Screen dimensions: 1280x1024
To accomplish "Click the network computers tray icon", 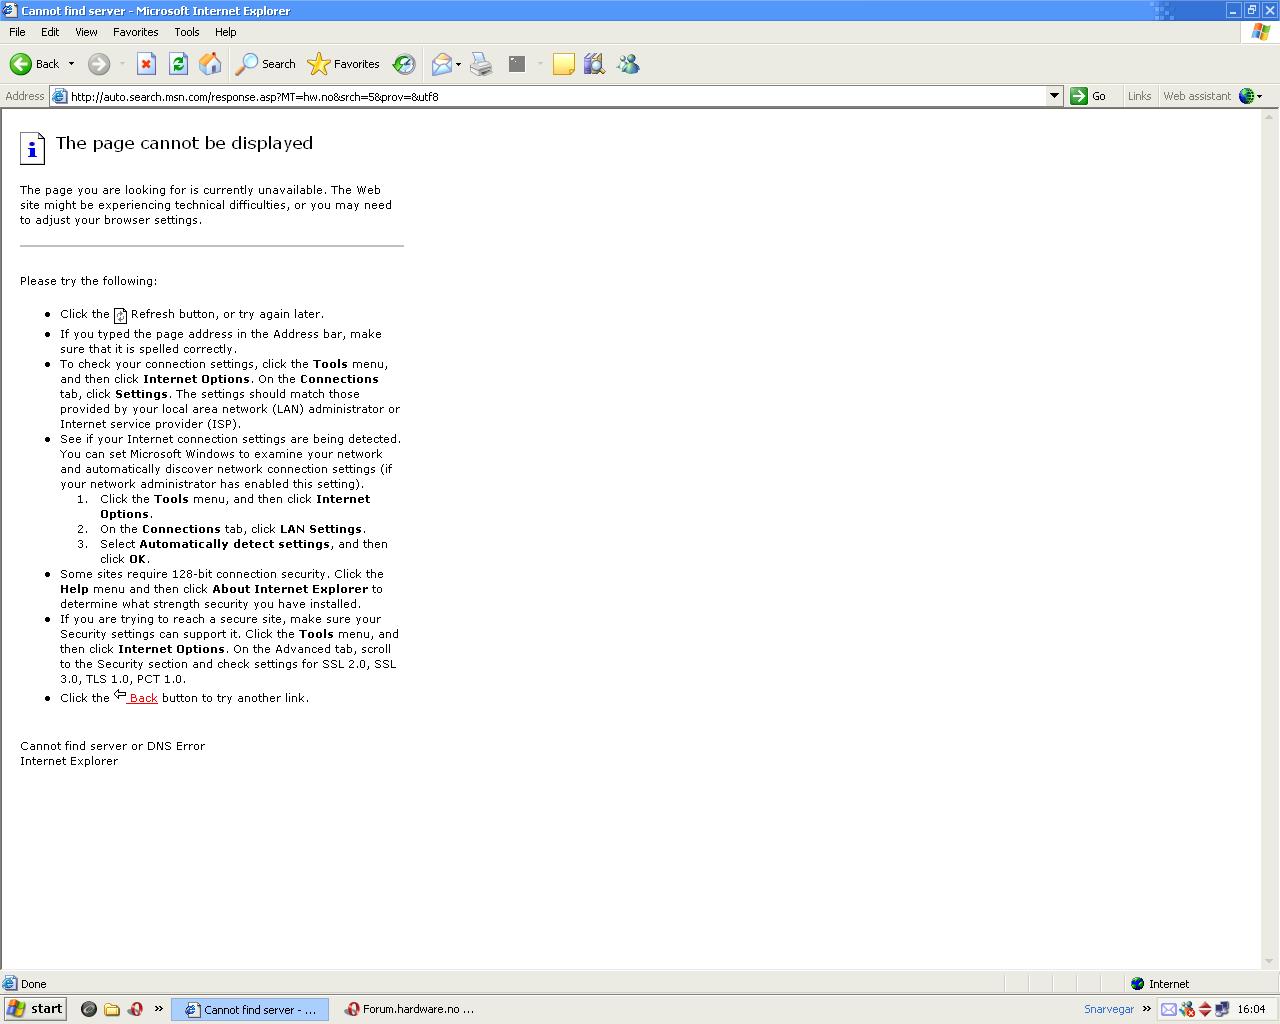I will (1222, 1009).
